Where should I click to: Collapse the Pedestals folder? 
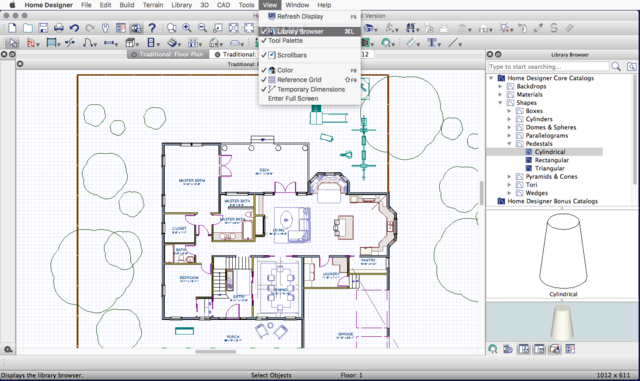[x=509, y=143]
